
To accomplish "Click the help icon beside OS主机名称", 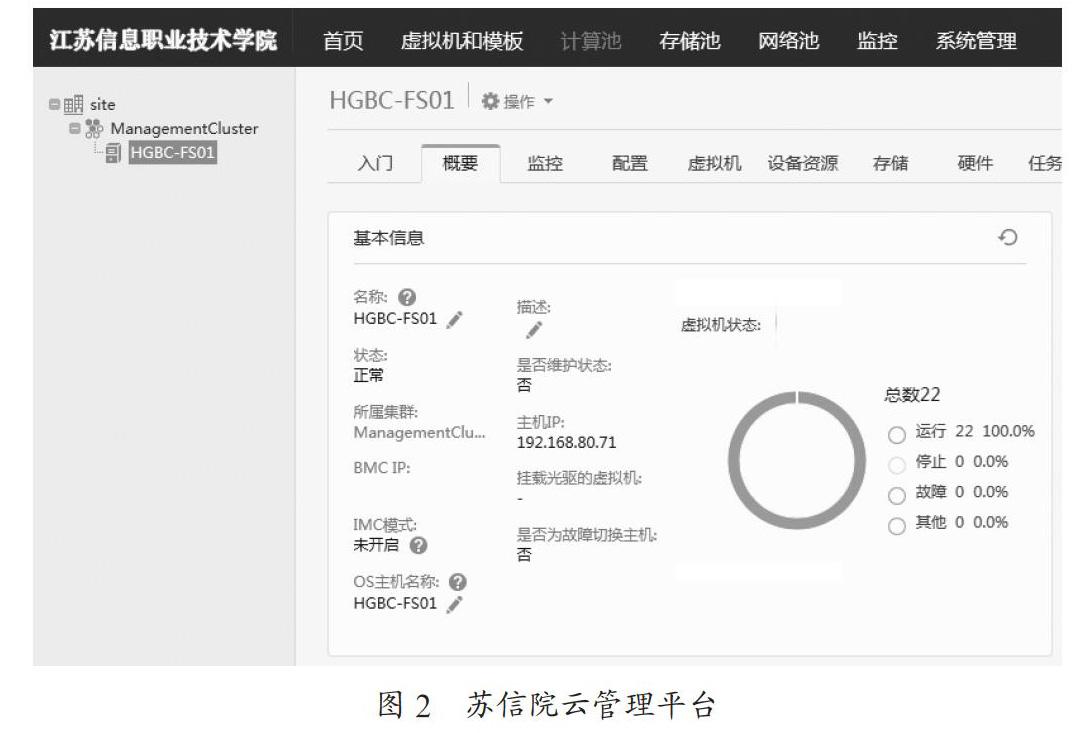I will pyautogui.click(x=457, y=582).
